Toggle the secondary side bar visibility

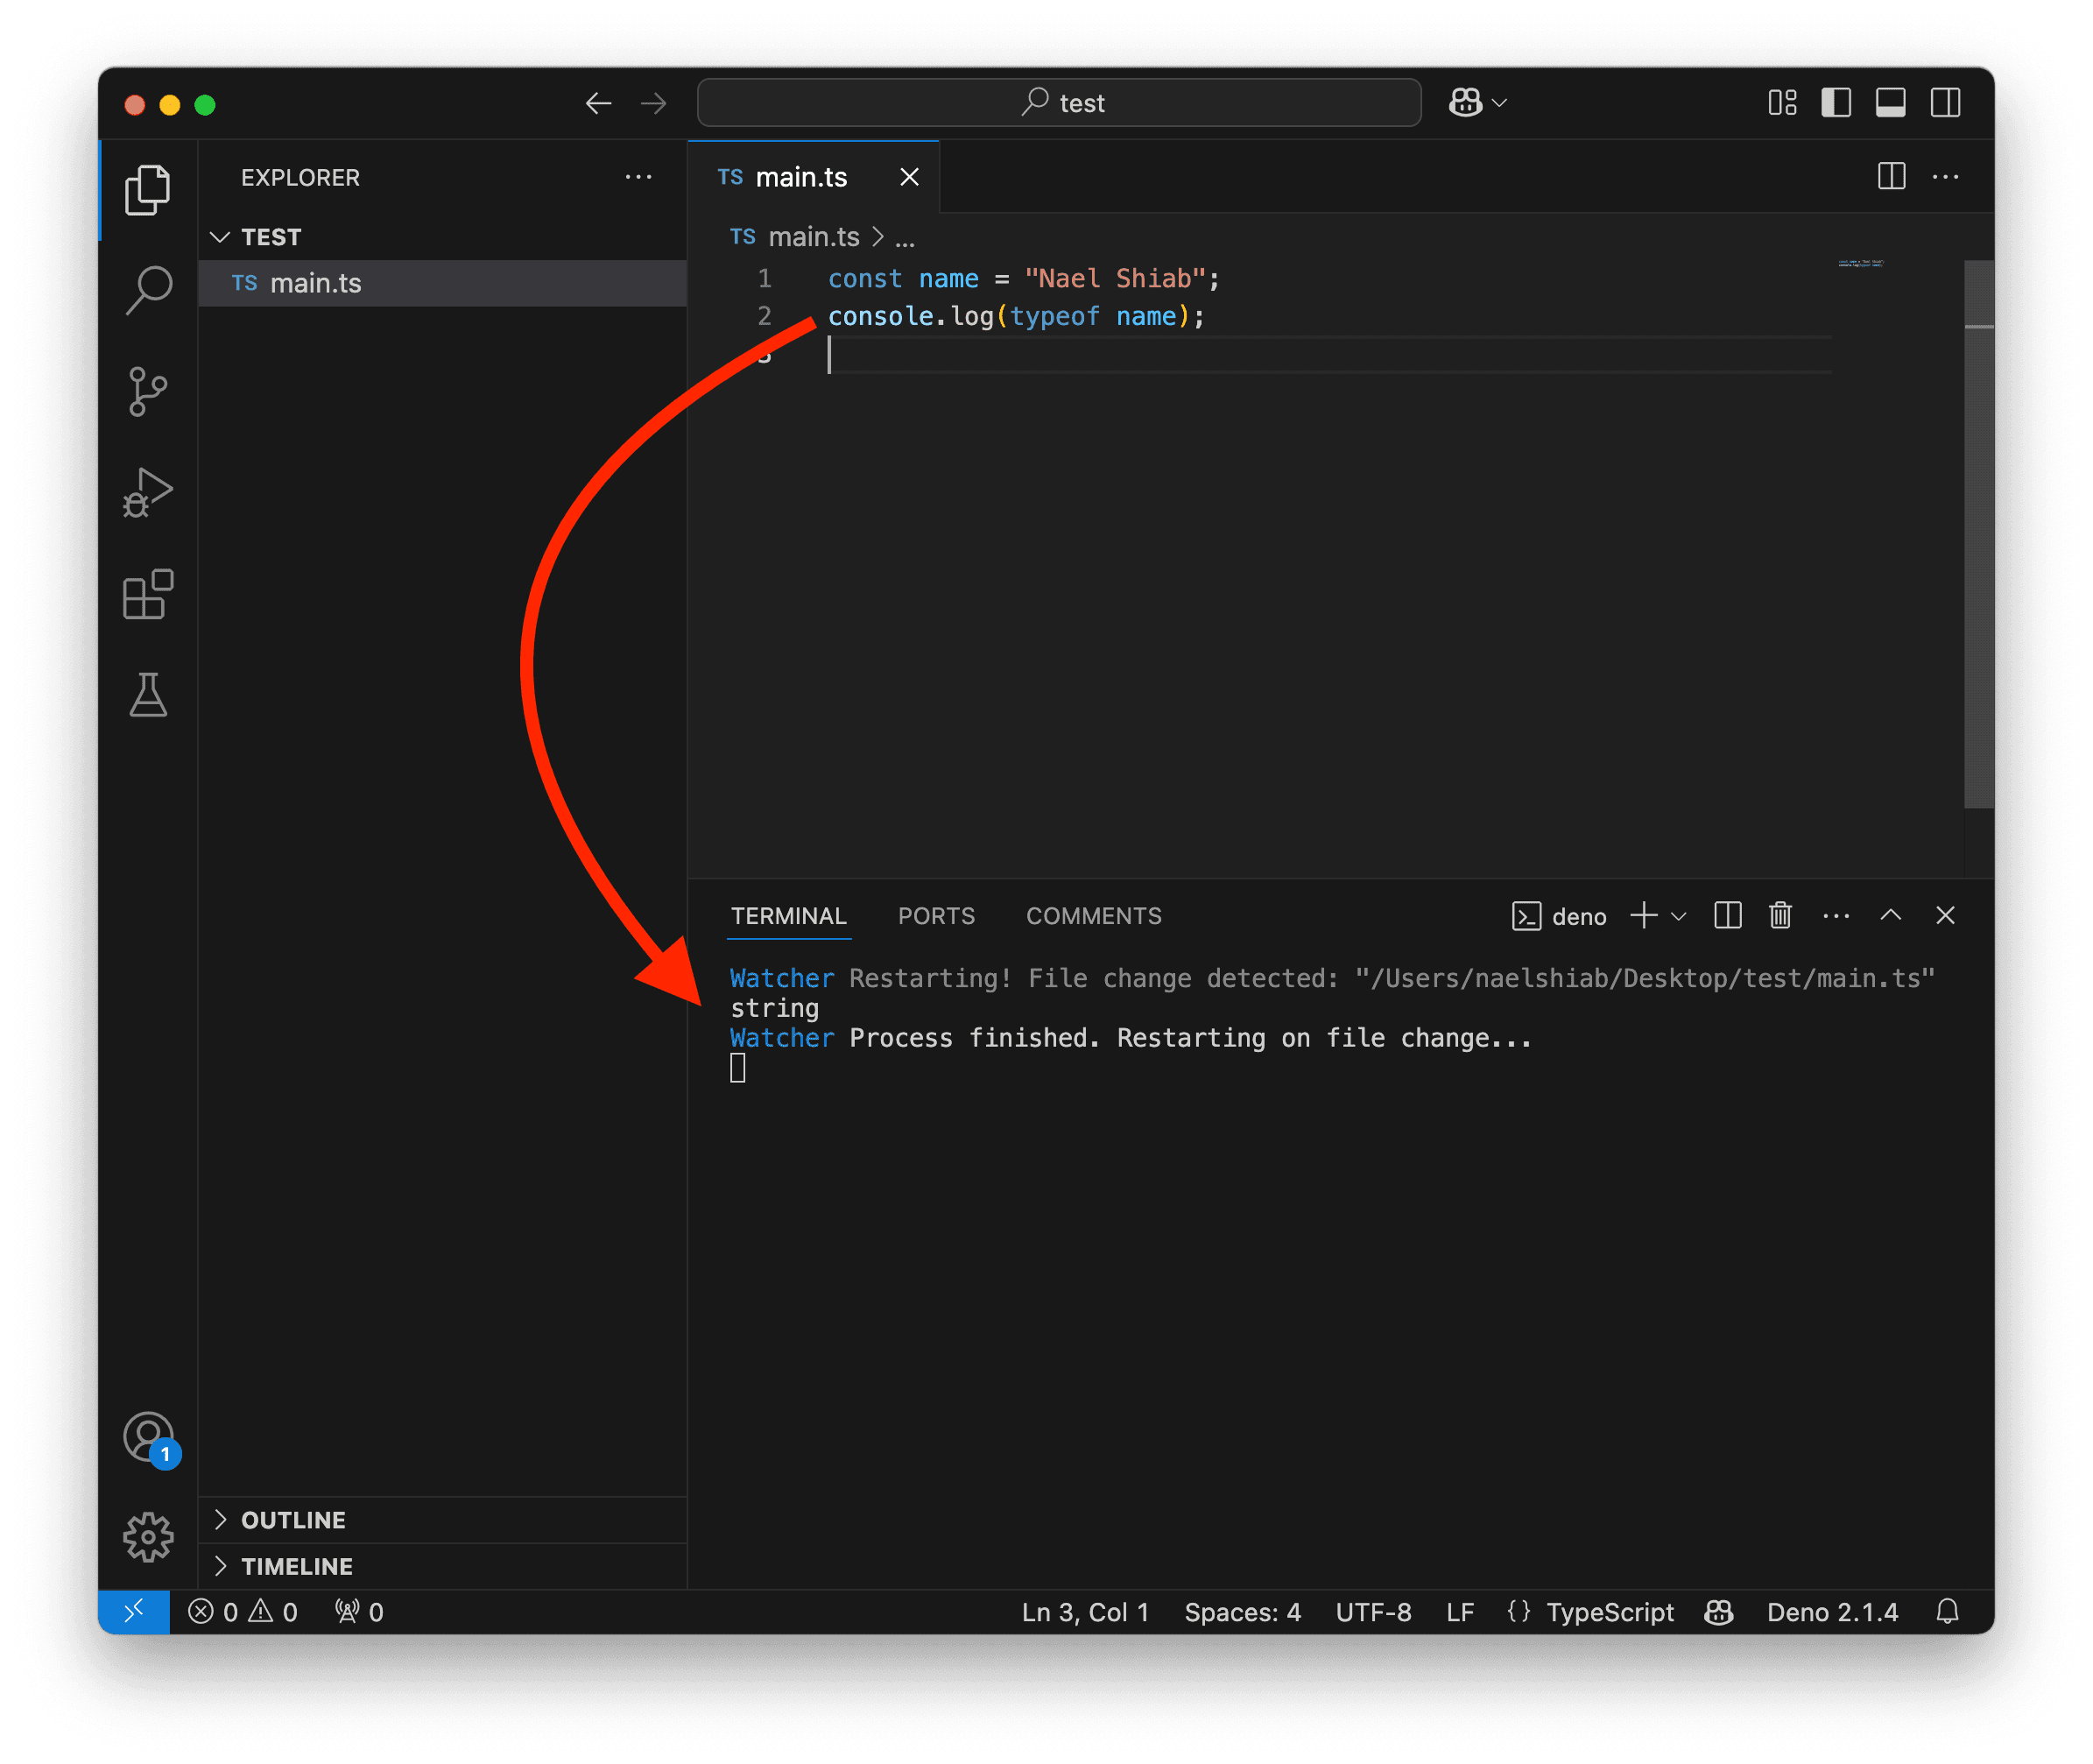click(x=1945, y=103)
